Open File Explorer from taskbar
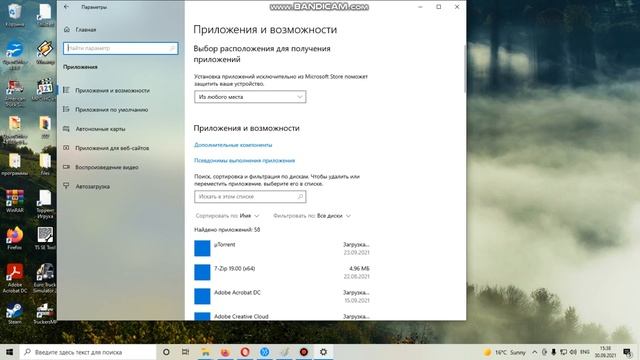Screen dimensions: 640x360 (x=205, y=352)
